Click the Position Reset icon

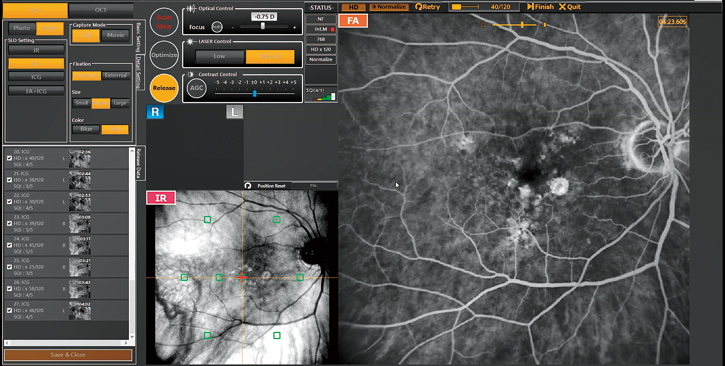[248, 185]
